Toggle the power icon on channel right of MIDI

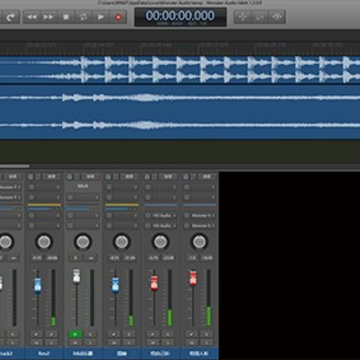click(108, 177)
